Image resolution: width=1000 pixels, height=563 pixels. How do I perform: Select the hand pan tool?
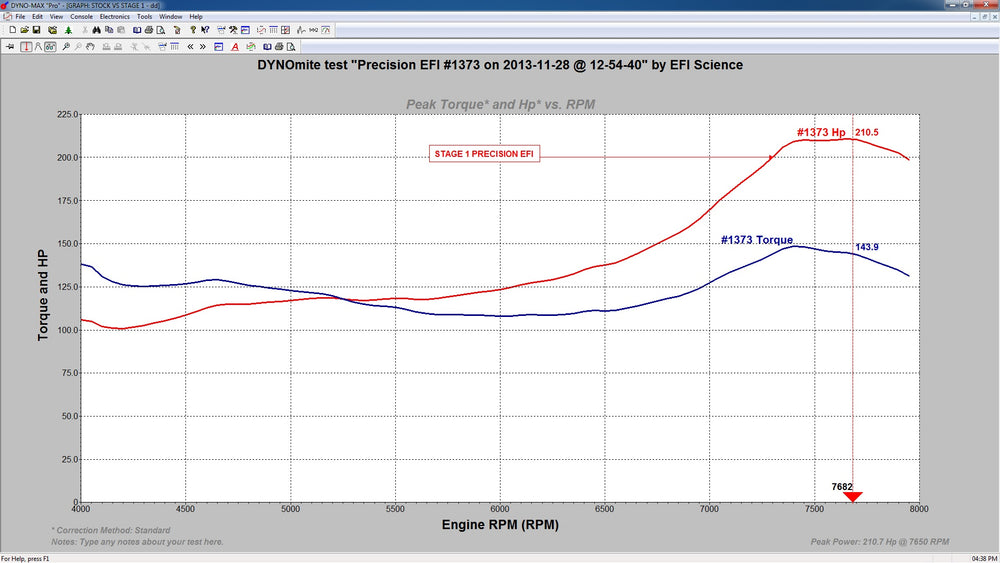coord(90,47)
